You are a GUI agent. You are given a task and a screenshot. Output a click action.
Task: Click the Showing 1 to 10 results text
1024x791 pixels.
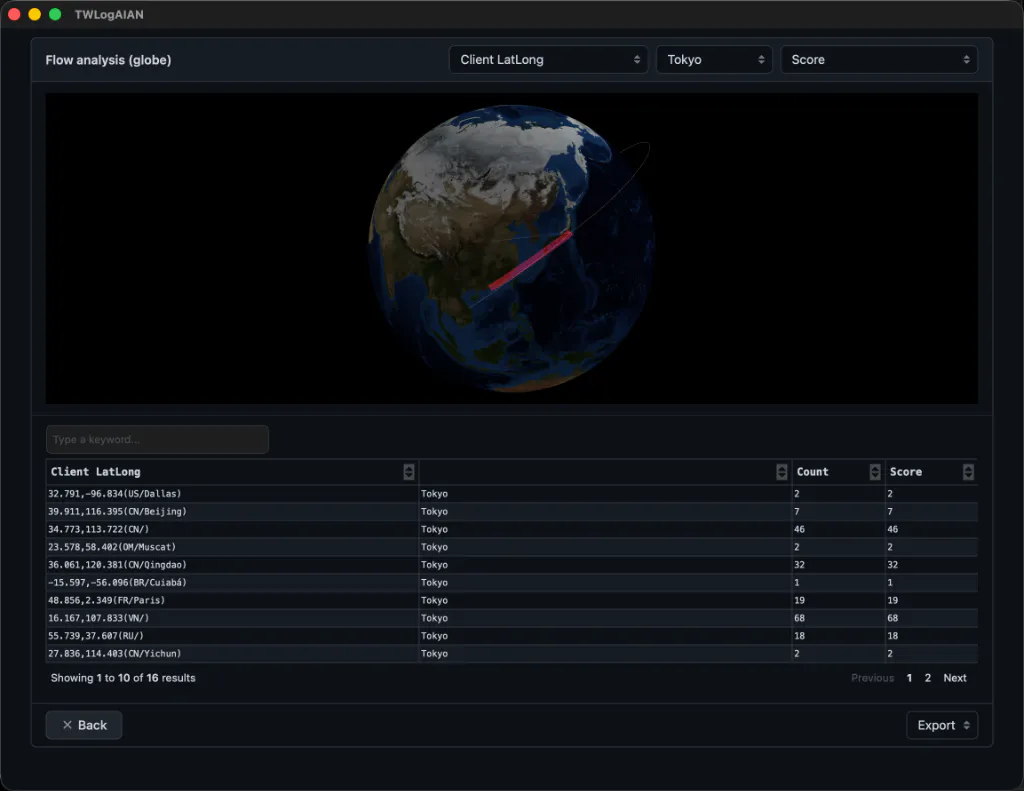pyautogui.click(x=123, y=678)
